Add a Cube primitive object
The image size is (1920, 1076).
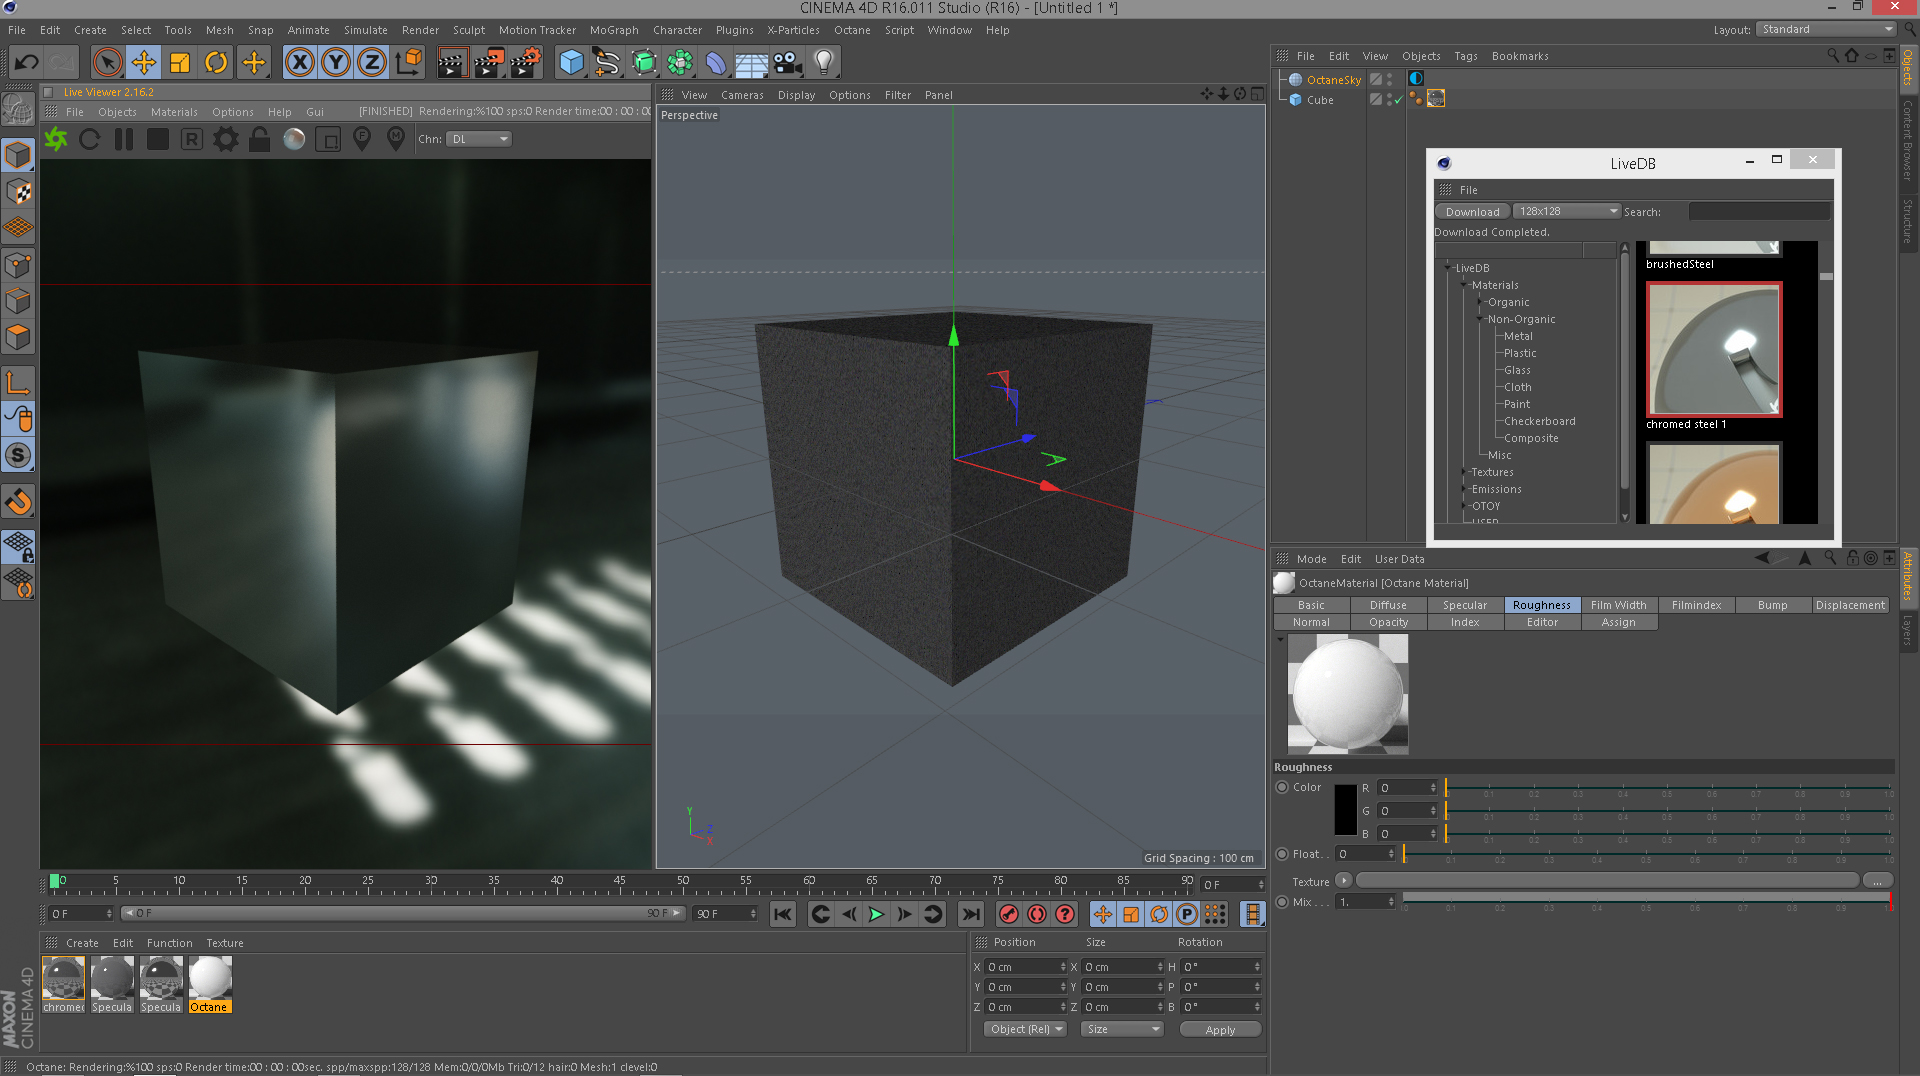pos(571,63)
